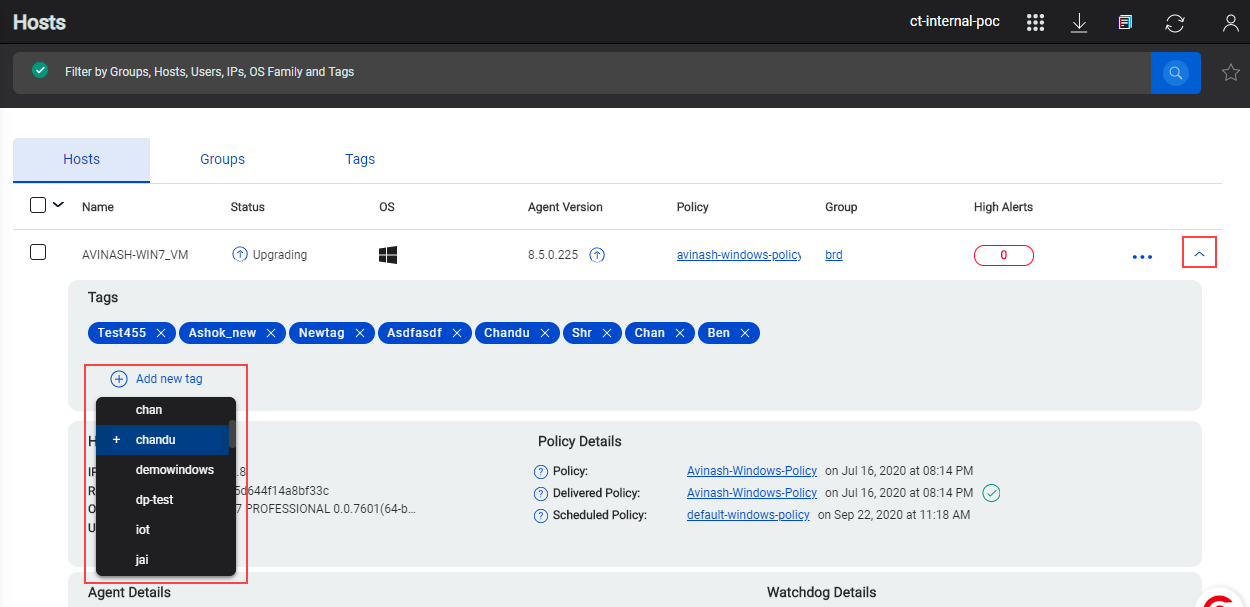Click the Windows OS icon
This screenshot has width=1250, height=607.
(x=388, y=255)
